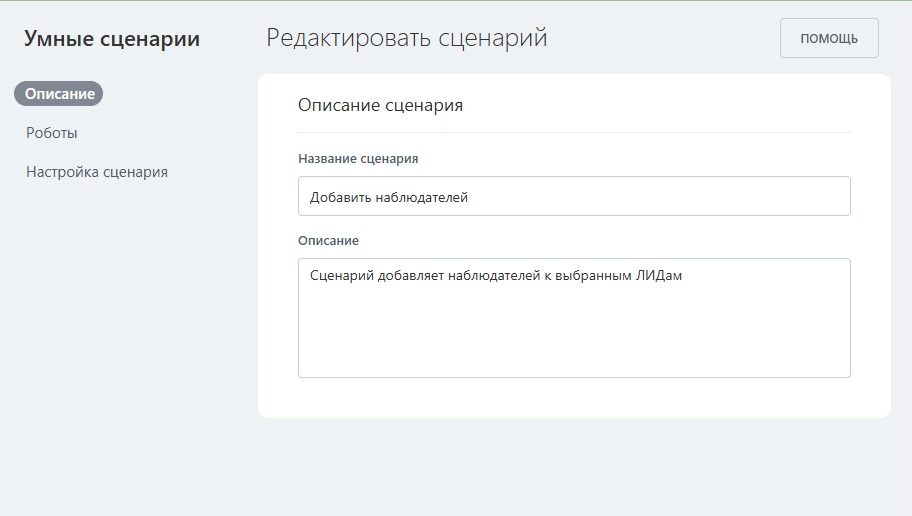
Task: Open Настройка сценария in the sidebar
Action: (97, 172)
